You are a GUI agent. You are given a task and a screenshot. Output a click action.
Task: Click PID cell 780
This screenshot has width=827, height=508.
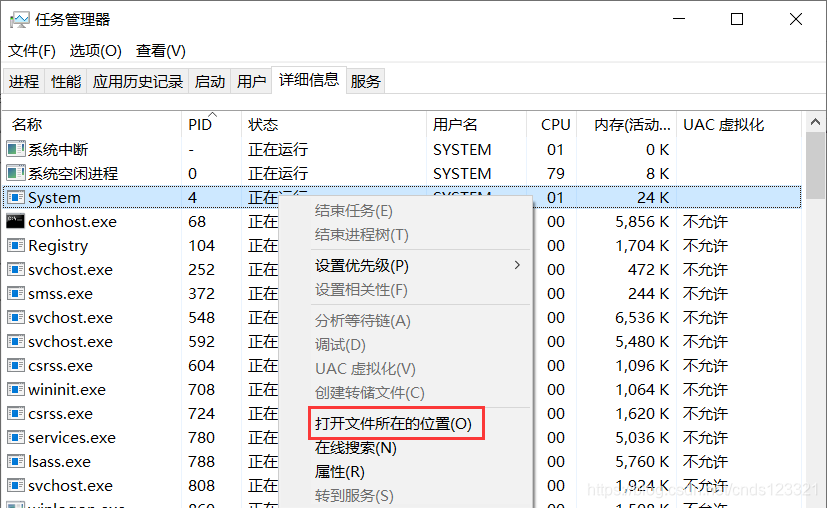tap(201, 437)
